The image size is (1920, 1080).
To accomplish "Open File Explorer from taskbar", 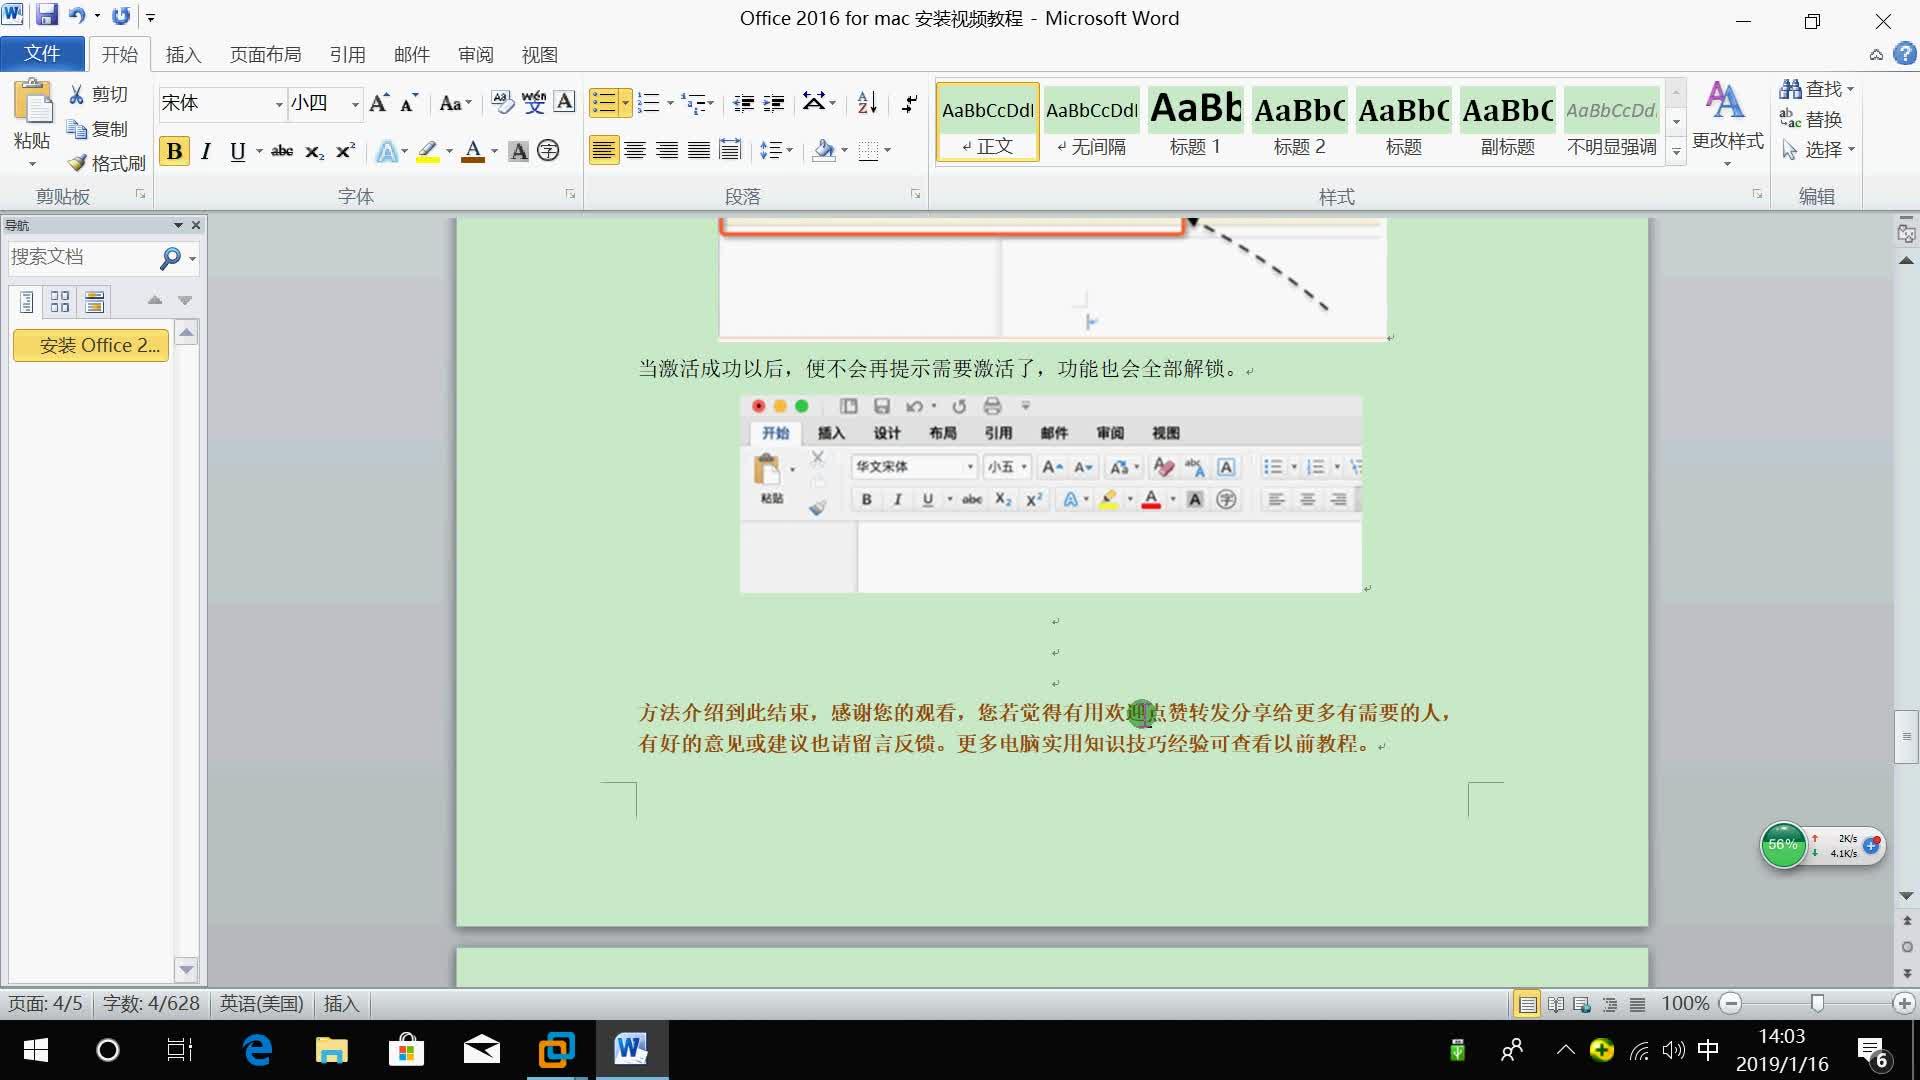I will pyautogui.click(x=331, y=1050).
